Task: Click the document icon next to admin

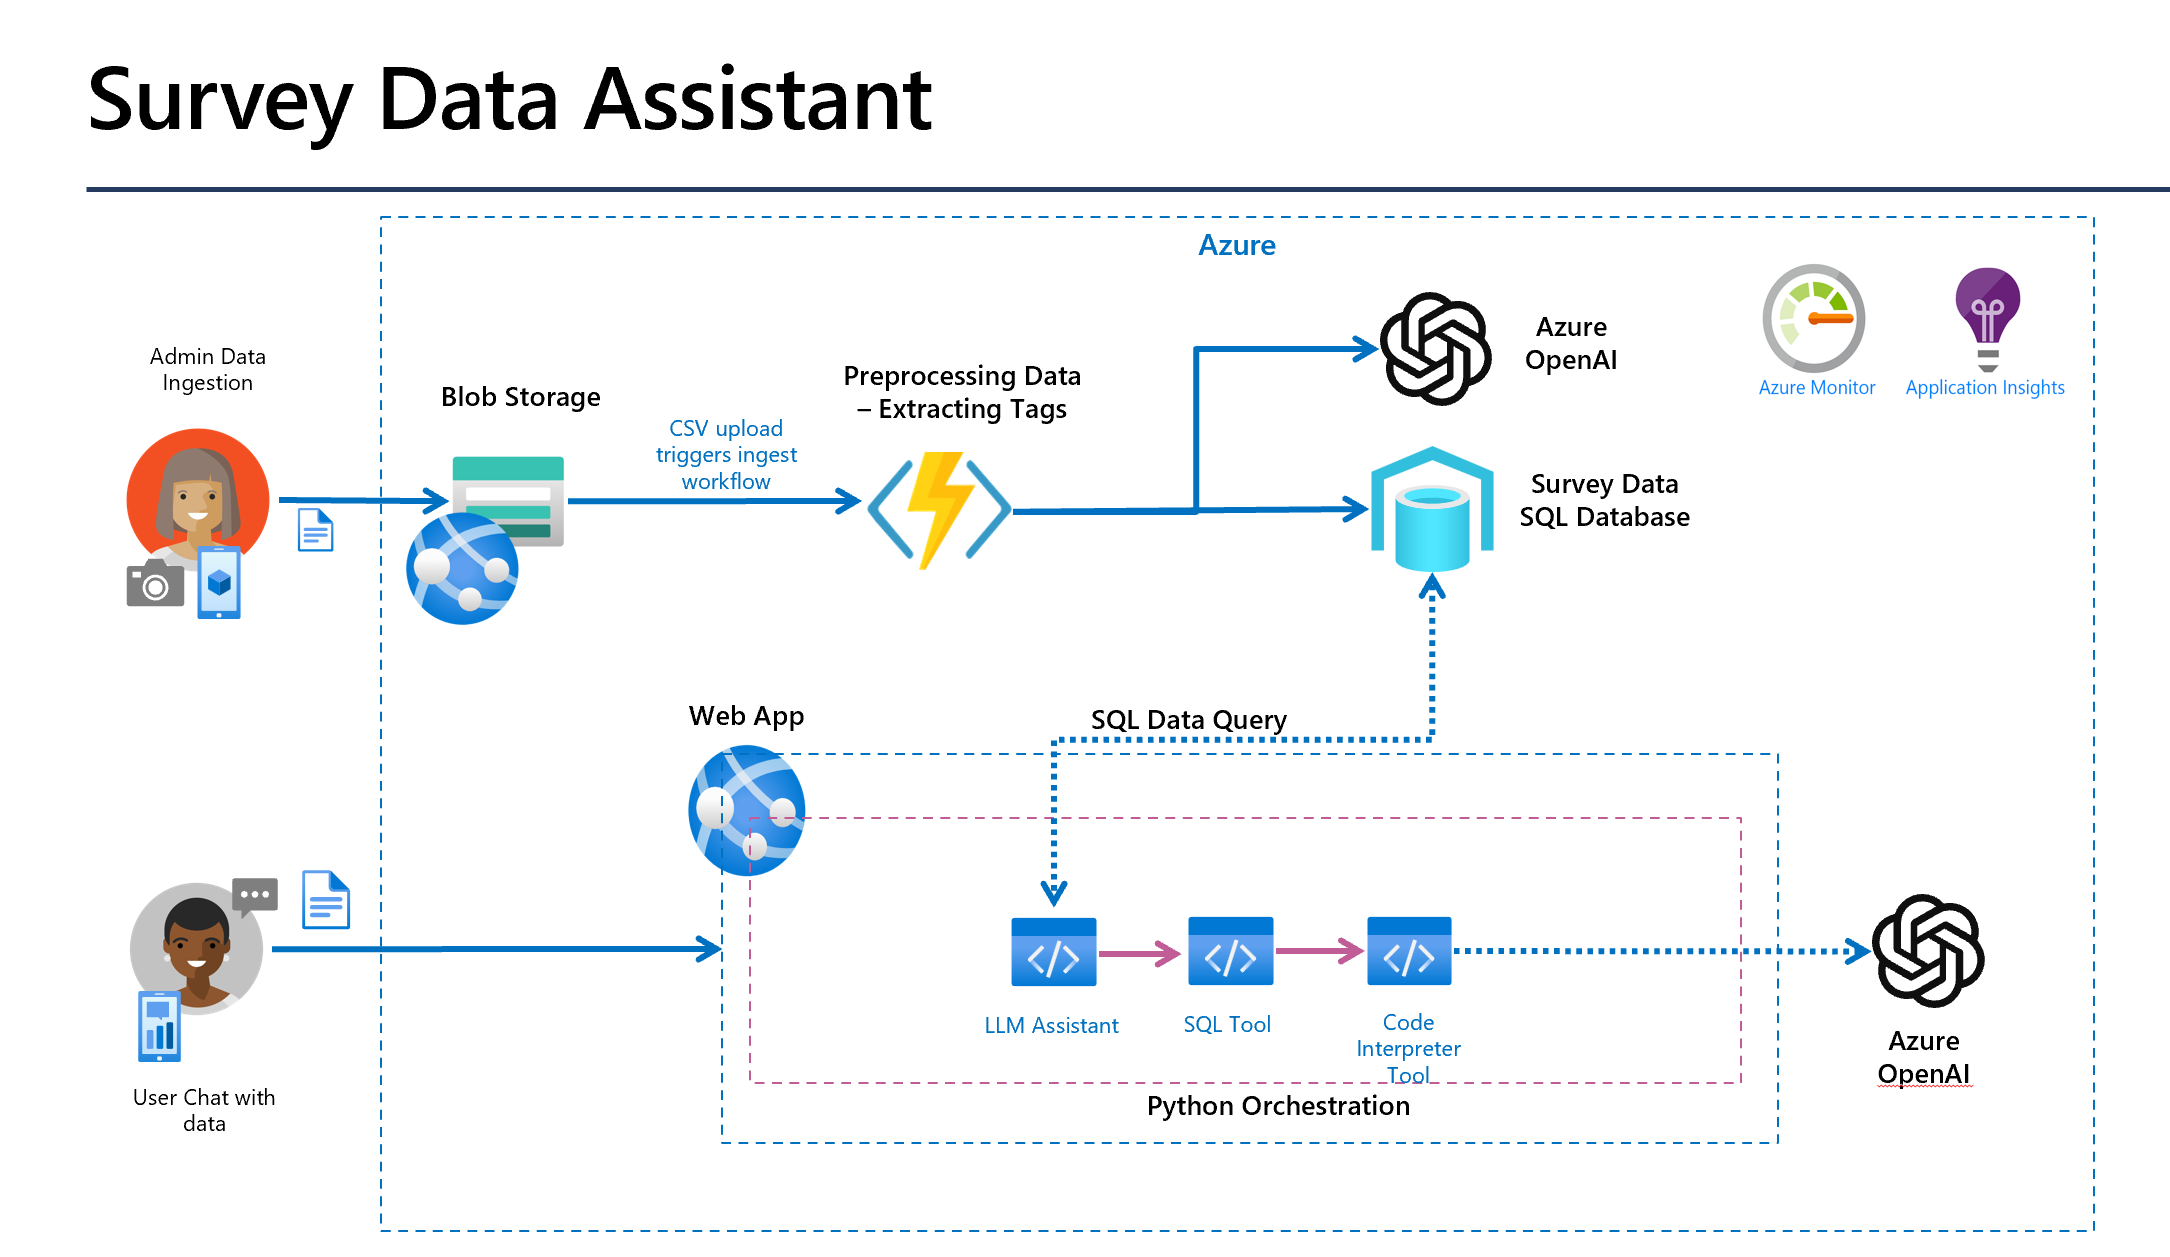Action: (315, 530)
